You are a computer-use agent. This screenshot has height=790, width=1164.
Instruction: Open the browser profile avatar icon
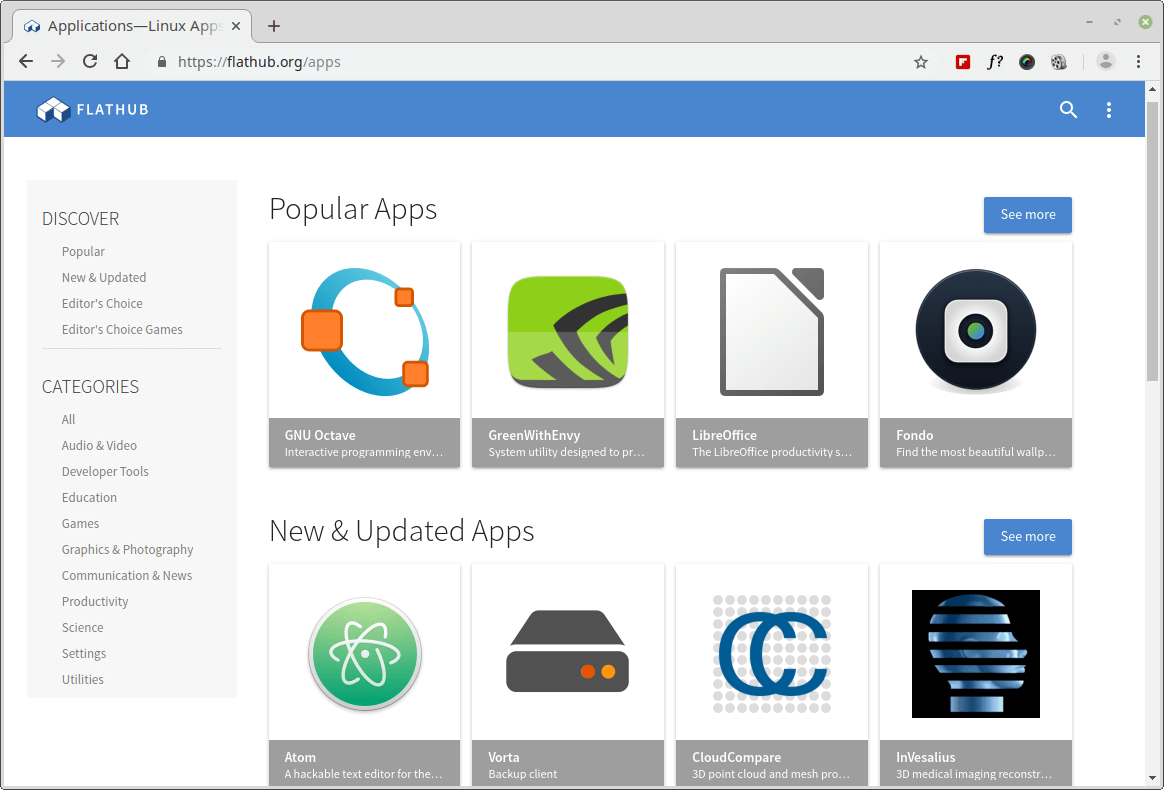[x=1106, y=62]
